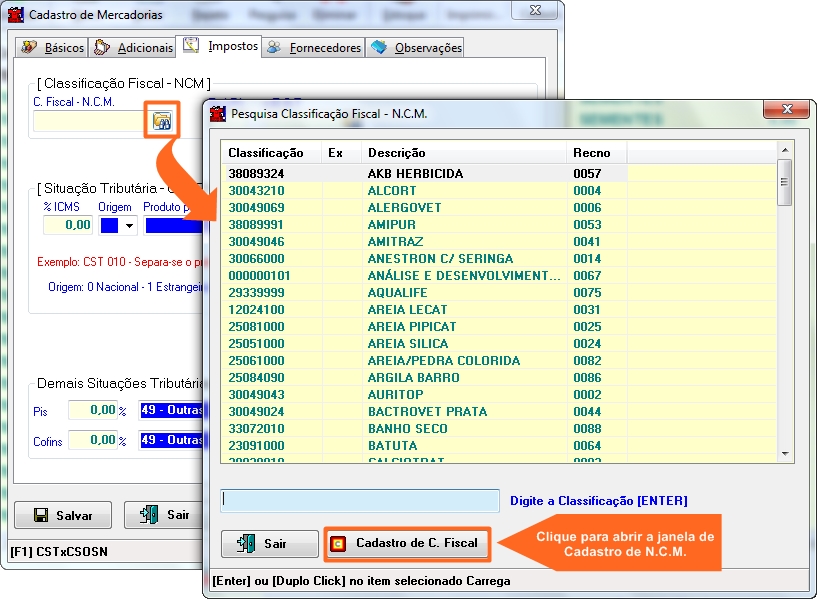Click Sair in Cadastro de Mercadorias window
Screen dimensions: 817x599
[x=164, y=515]
